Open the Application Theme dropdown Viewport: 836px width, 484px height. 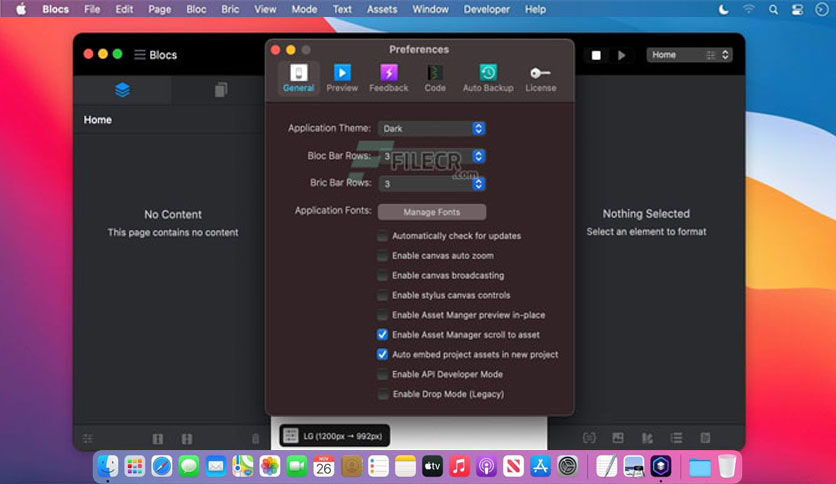(431, 128)
